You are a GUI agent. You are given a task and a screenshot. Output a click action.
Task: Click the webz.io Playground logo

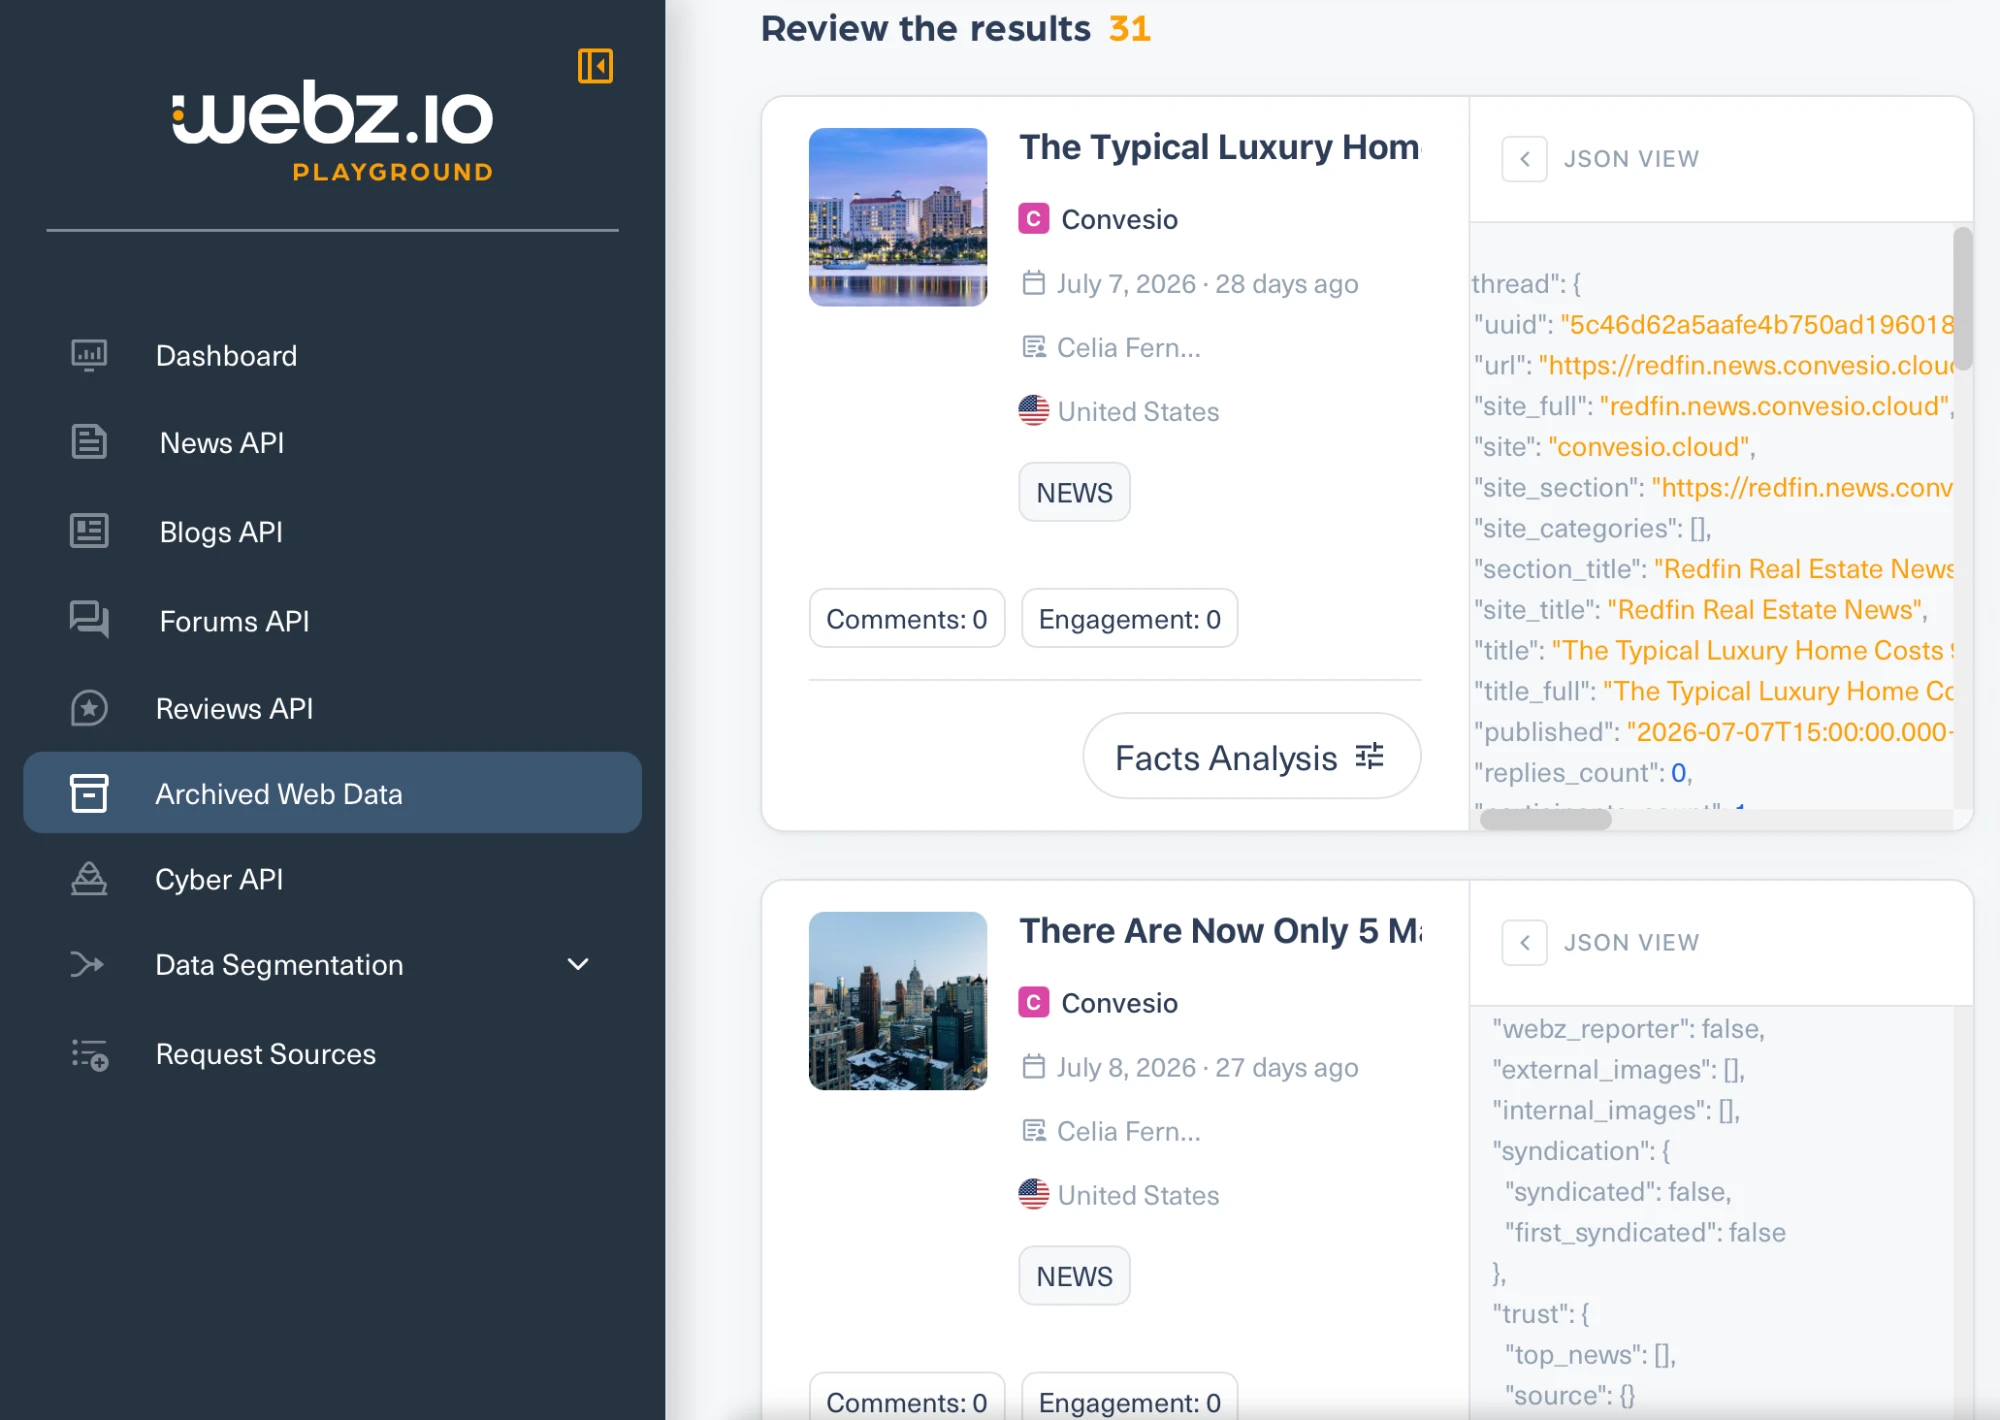(332, 131)
